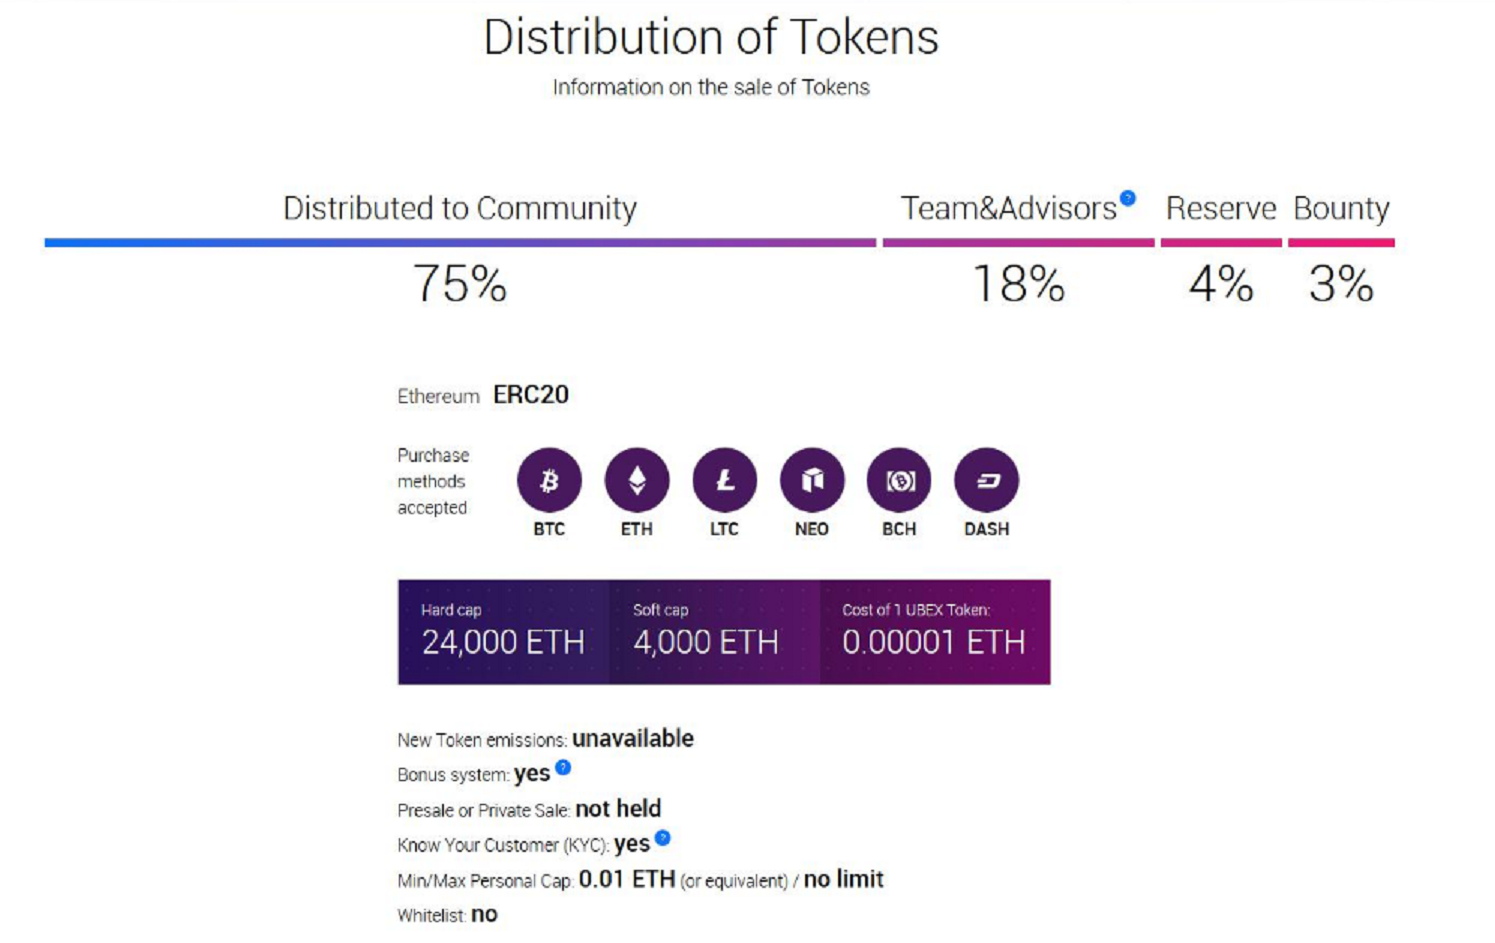
Task: Select the NEO purchase icon
Action: (812, 481)
